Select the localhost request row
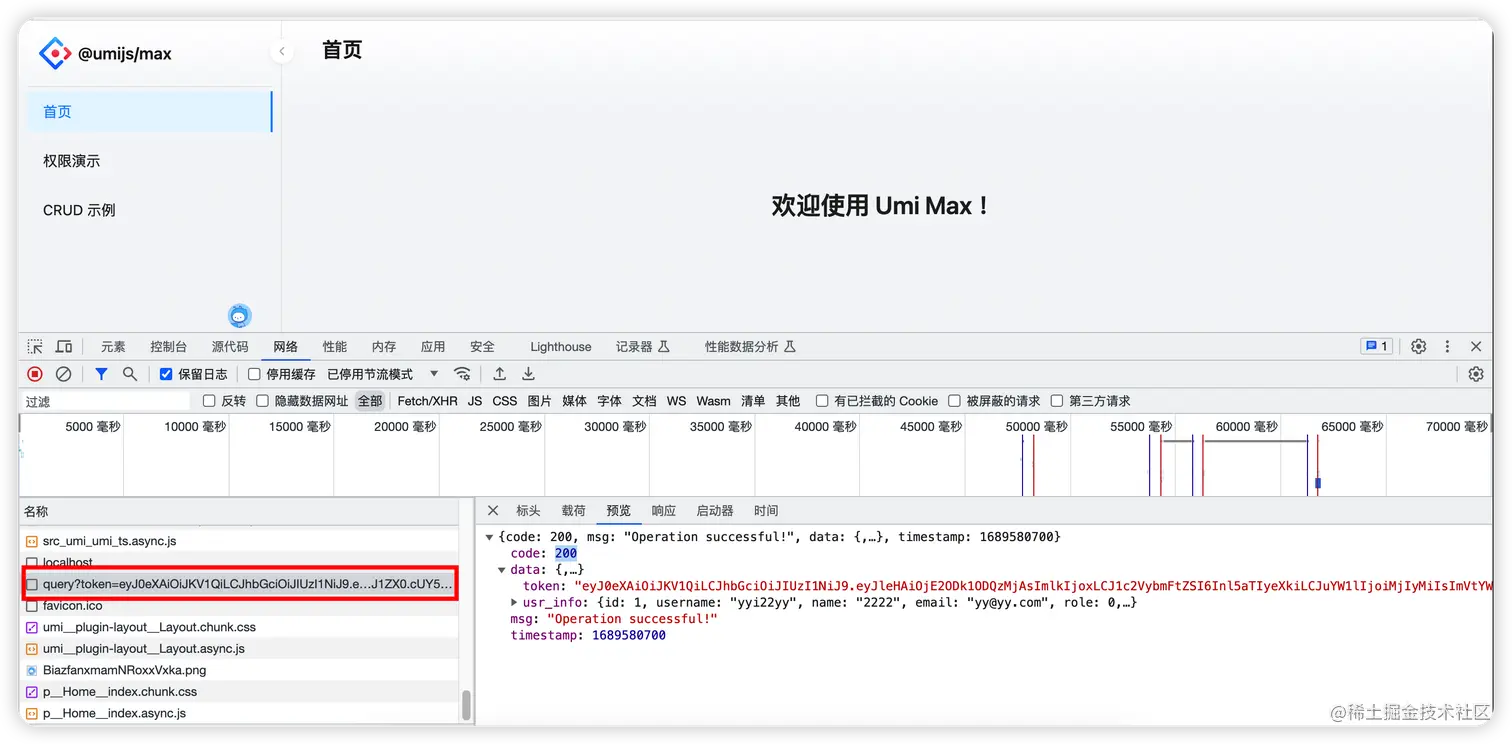 coord(239,563)
